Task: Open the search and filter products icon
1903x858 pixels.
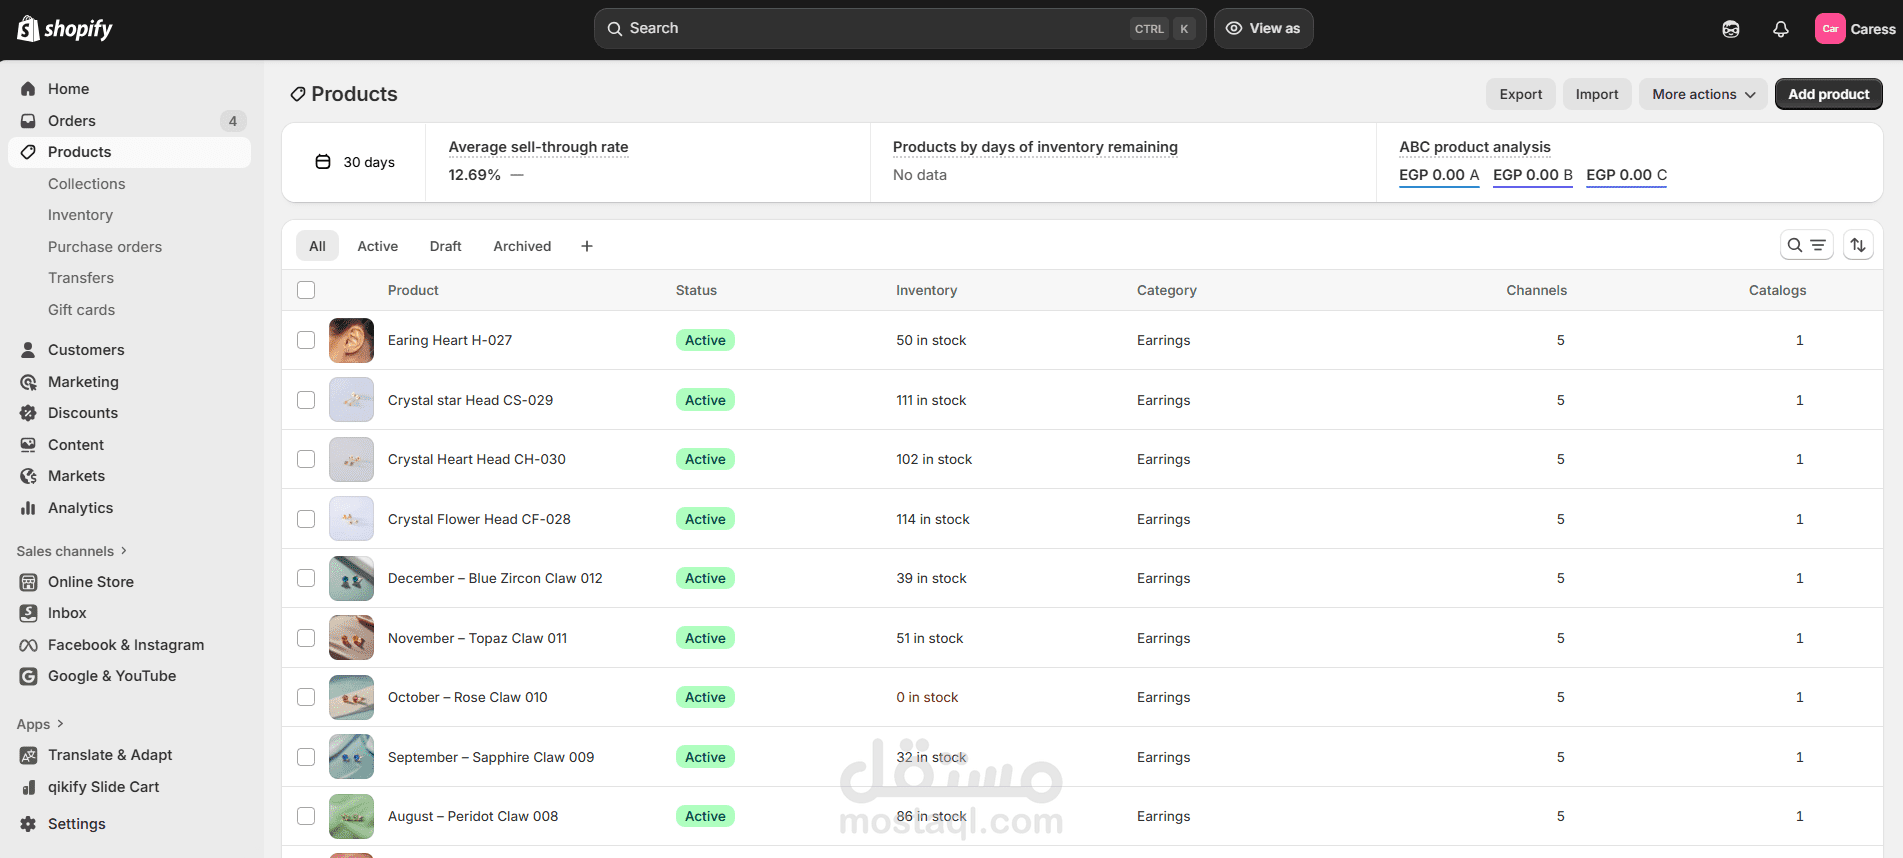Action: click(x=1806, y=245)
